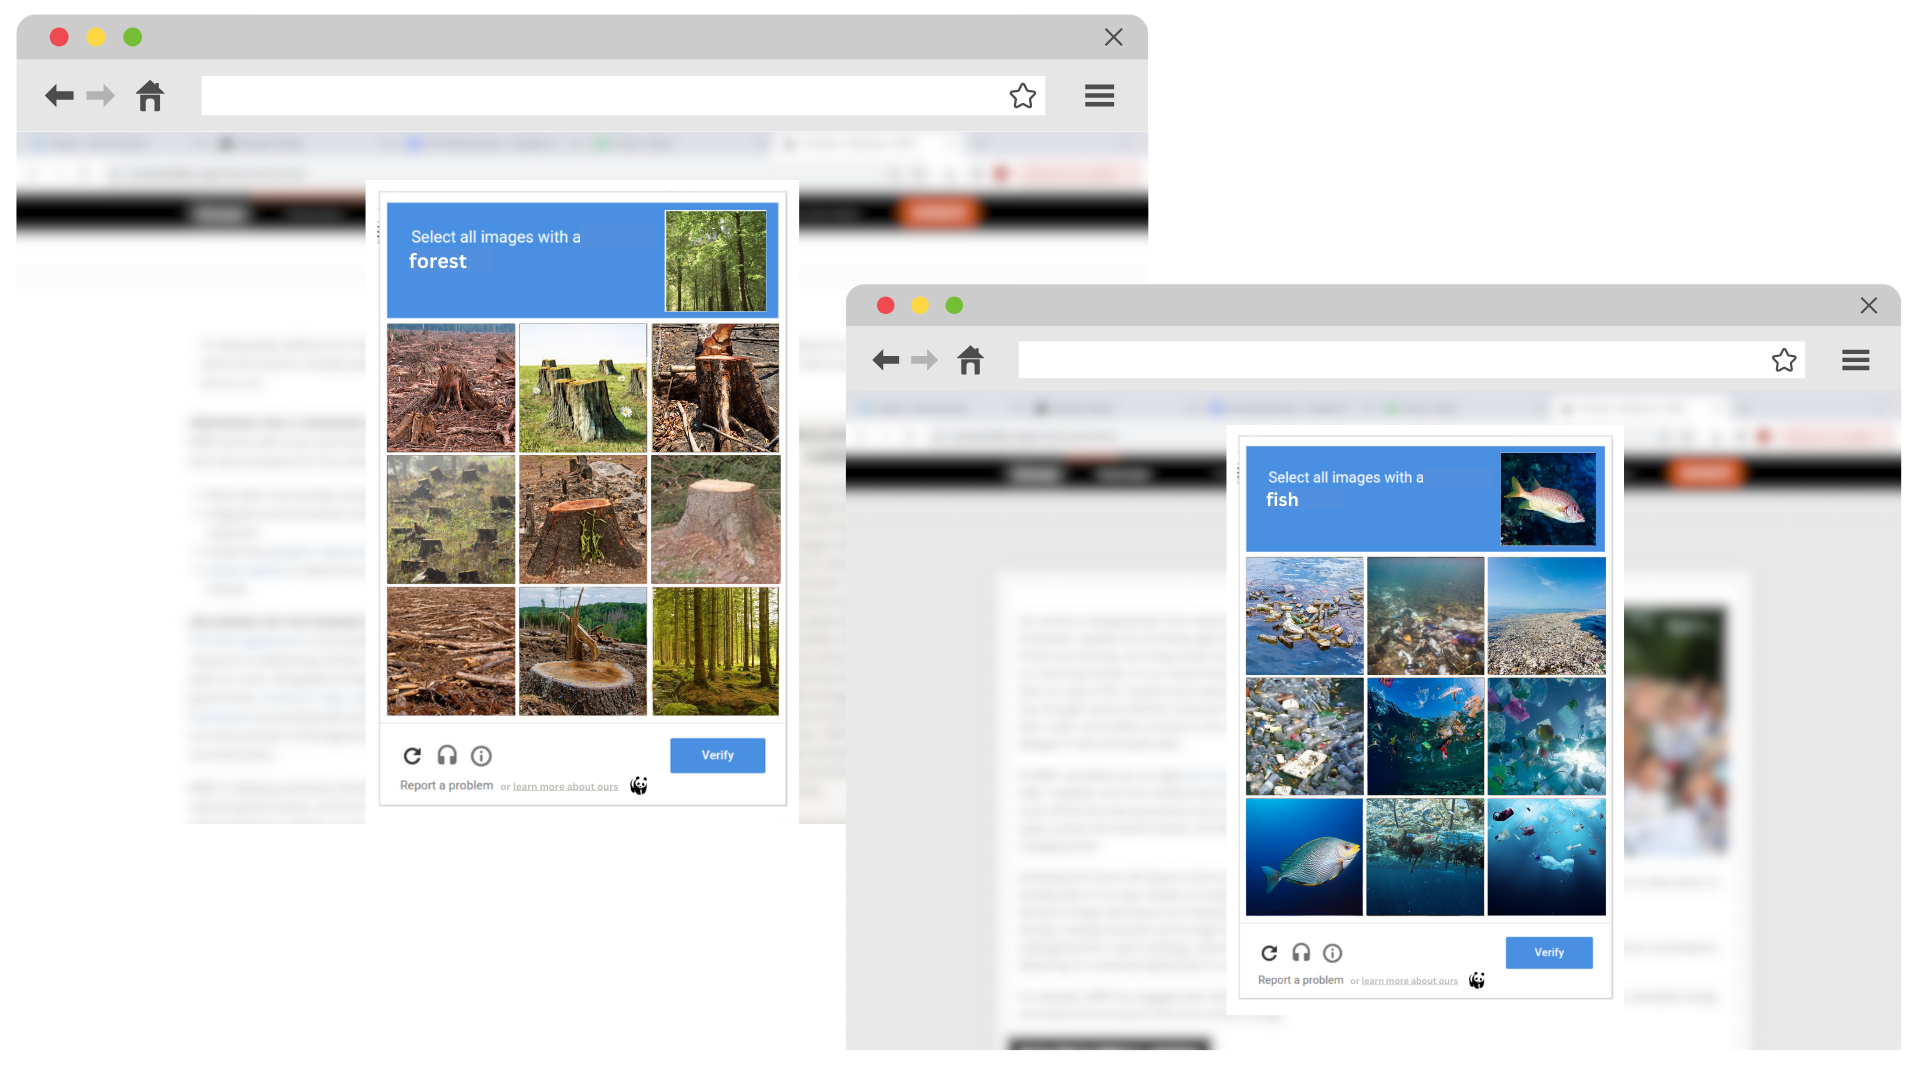Select the single fish tile in bottom-left of grid

[x=1304, y=857]
